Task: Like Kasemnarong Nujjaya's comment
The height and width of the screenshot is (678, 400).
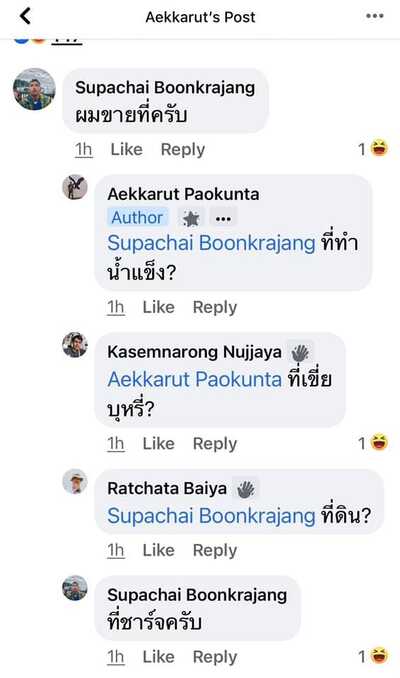Action: click(159, 444)
